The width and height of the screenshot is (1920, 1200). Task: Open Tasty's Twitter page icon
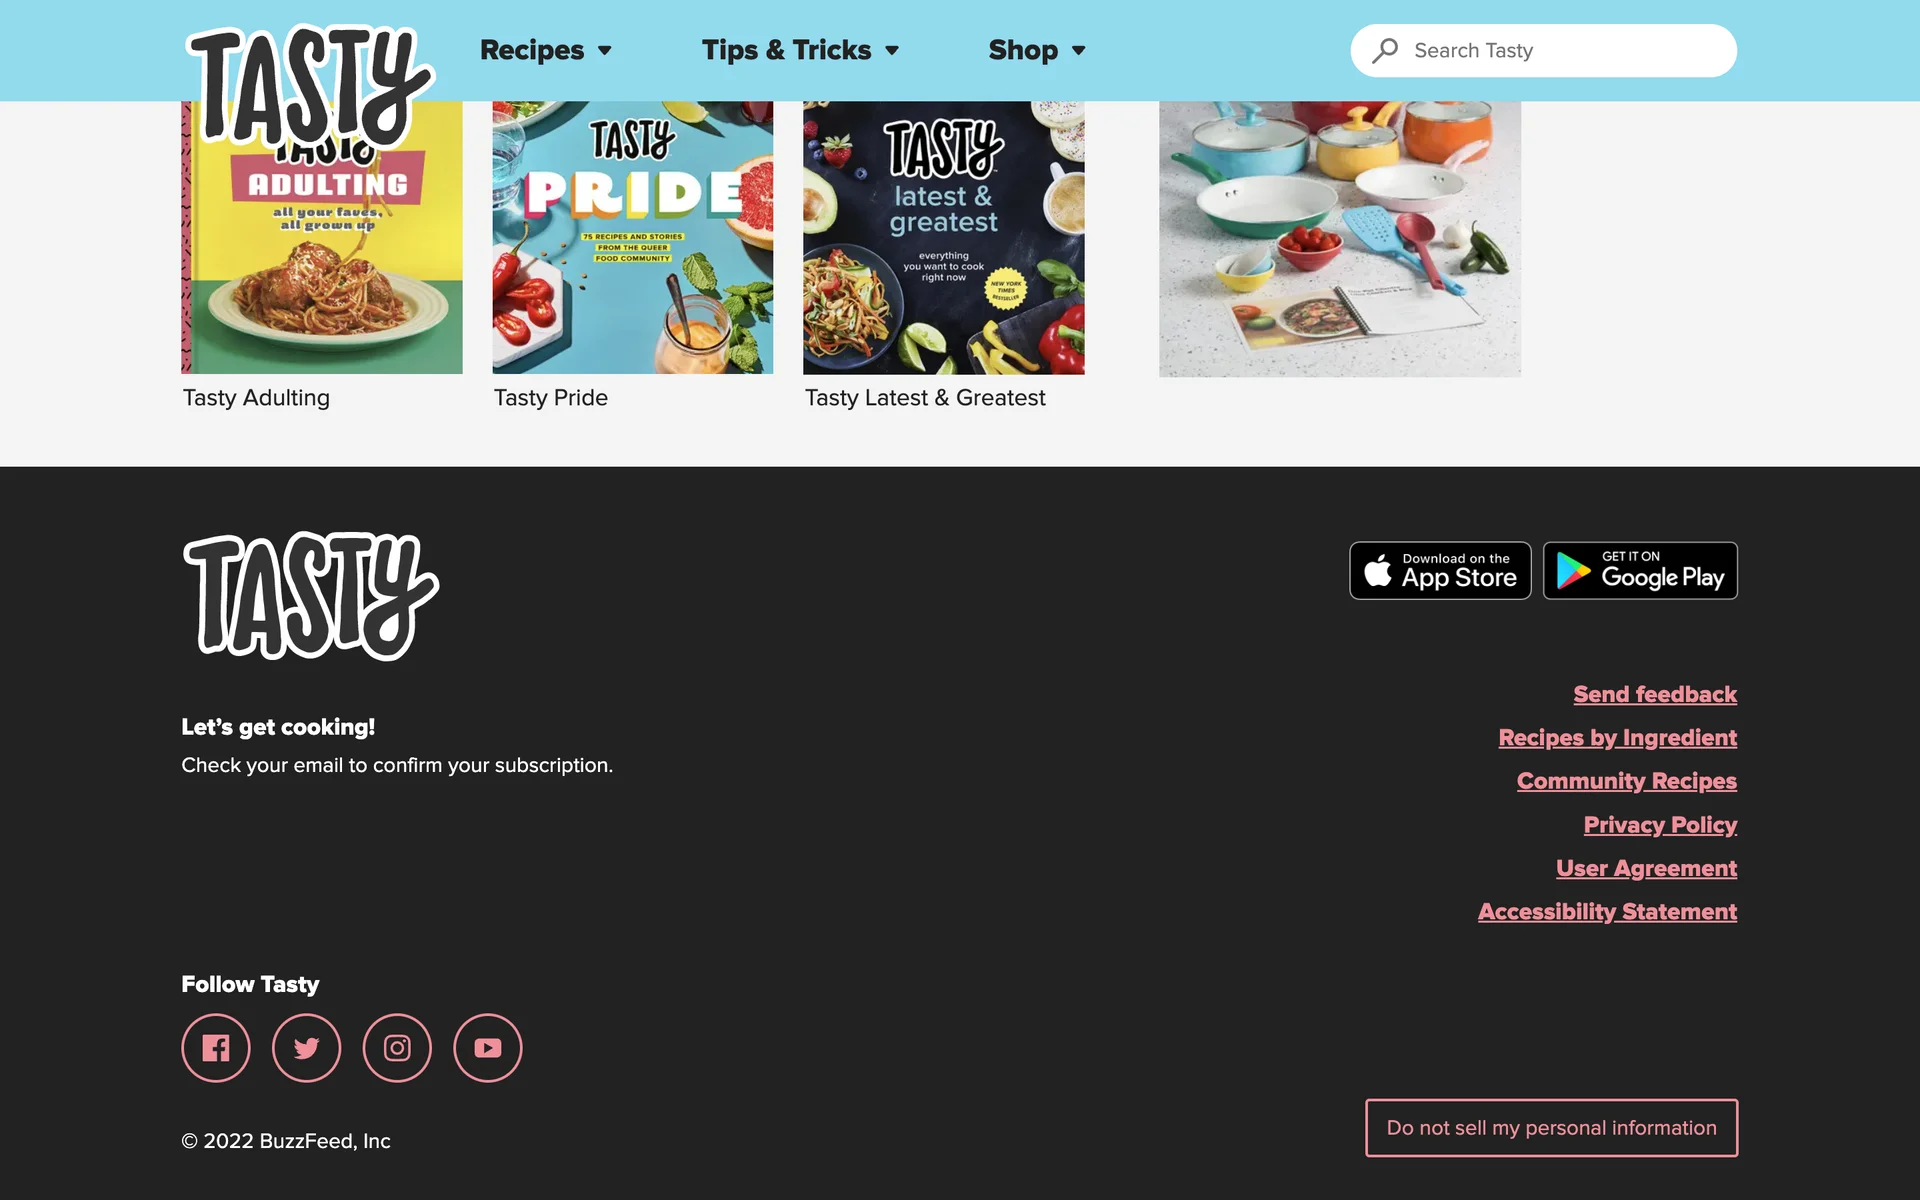click(x=306, y=1048)
